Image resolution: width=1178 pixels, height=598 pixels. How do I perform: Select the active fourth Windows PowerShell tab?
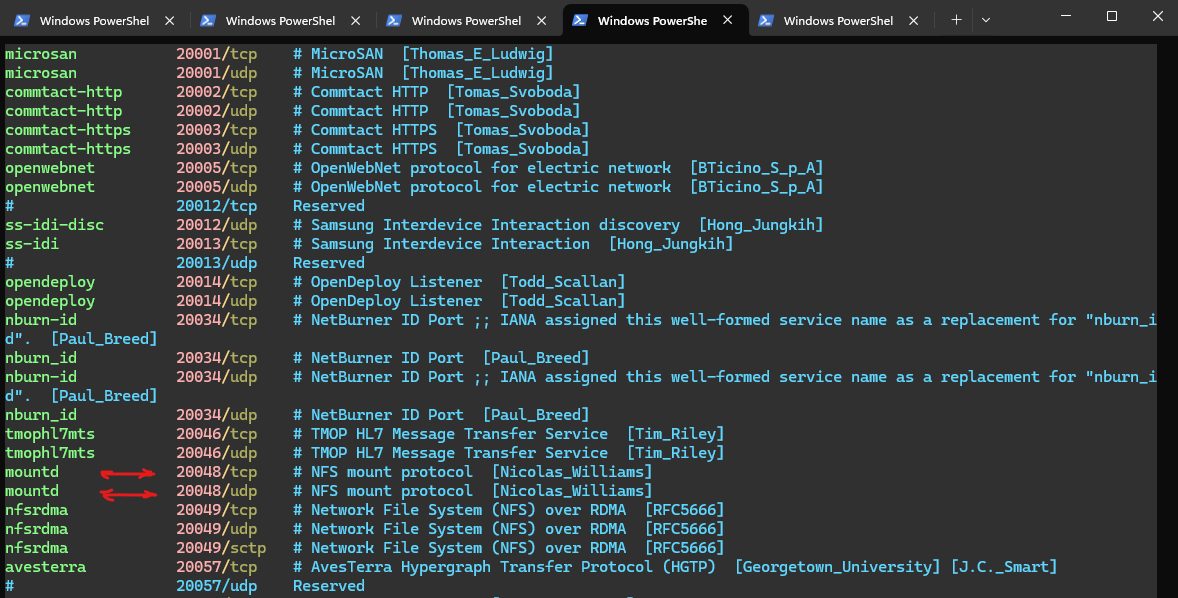coord(652,21)
